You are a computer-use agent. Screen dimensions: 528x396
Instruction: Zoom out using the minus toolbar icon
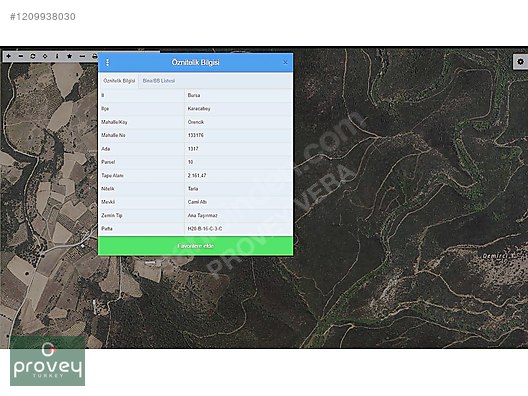(x=21, y=56)
